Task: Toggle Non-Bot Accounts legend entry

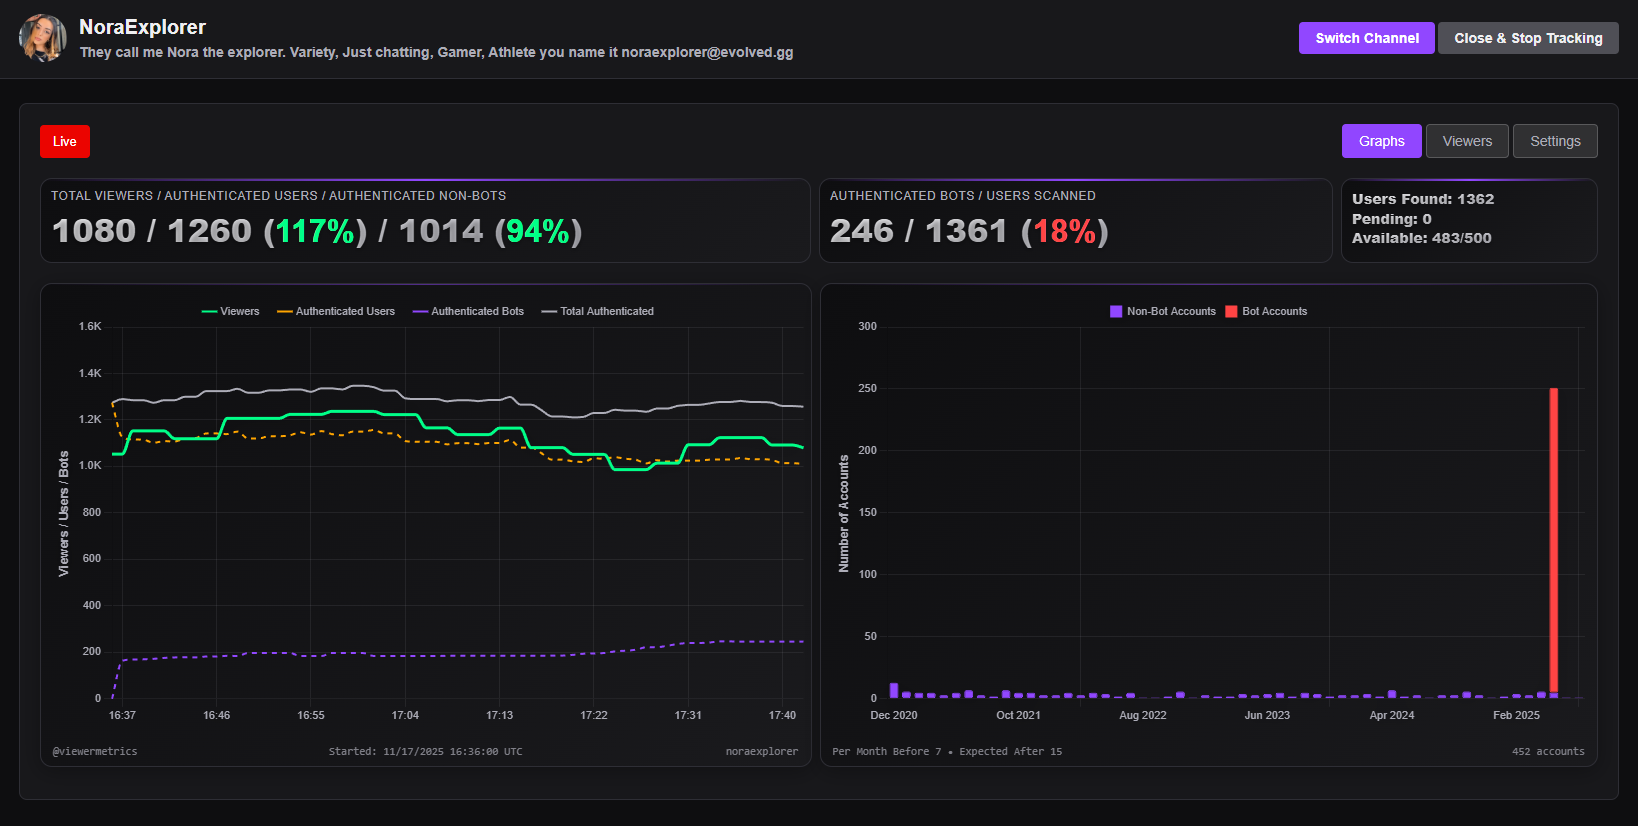Action: click(1163, 311)
